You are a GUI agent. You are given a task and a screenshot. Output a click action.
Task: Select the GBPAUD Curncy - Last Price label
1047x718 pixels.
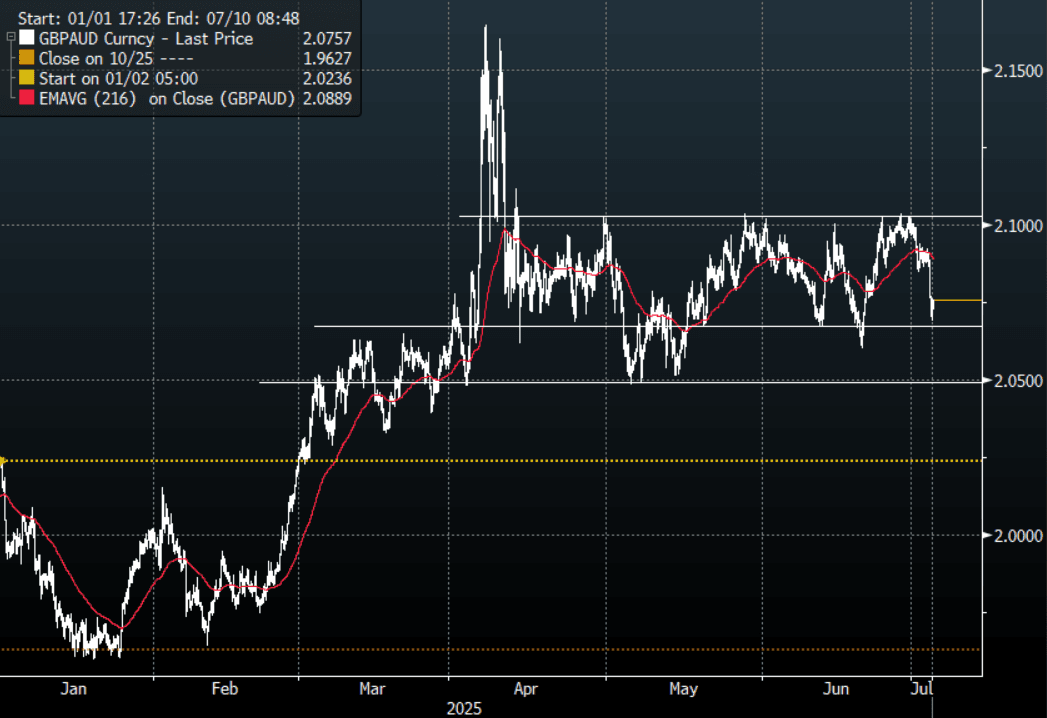pos(146,39)
